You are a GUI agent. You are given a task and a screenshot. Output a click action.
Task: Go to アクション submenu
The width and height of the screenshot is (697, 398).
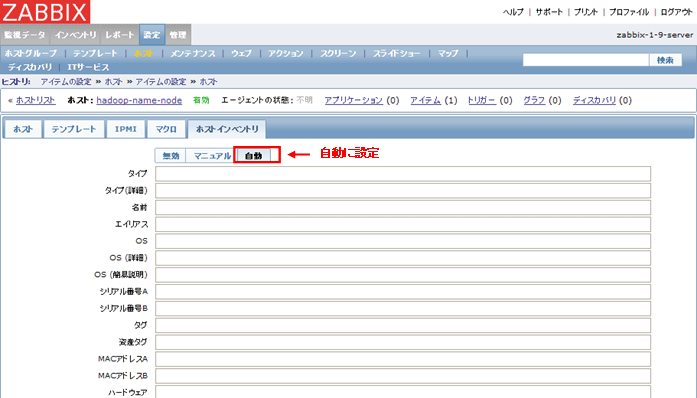tap(285, 53)
